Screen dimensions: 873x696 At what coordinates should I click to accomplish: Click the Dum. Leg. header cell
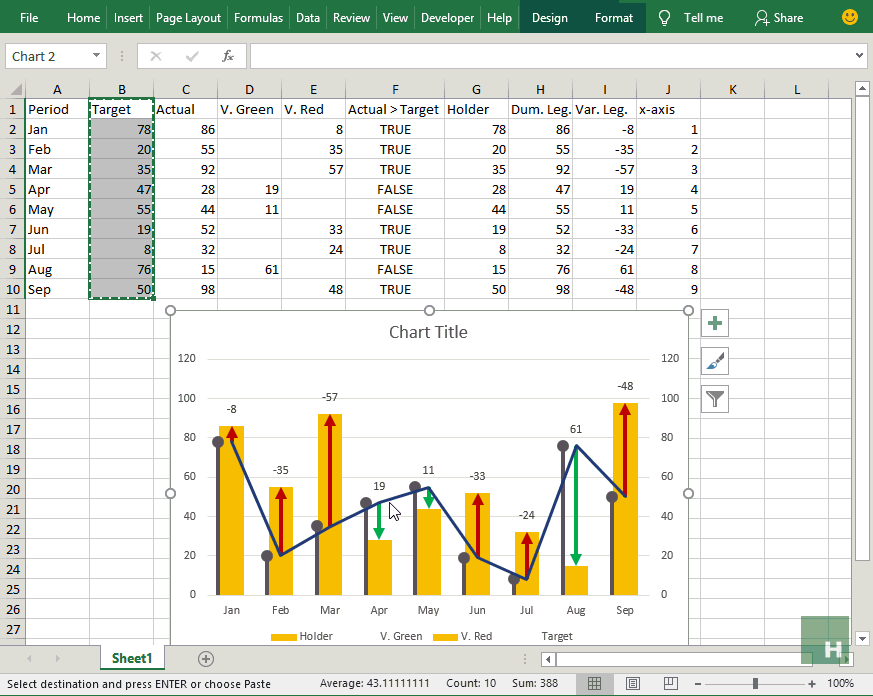coord(541,109)
